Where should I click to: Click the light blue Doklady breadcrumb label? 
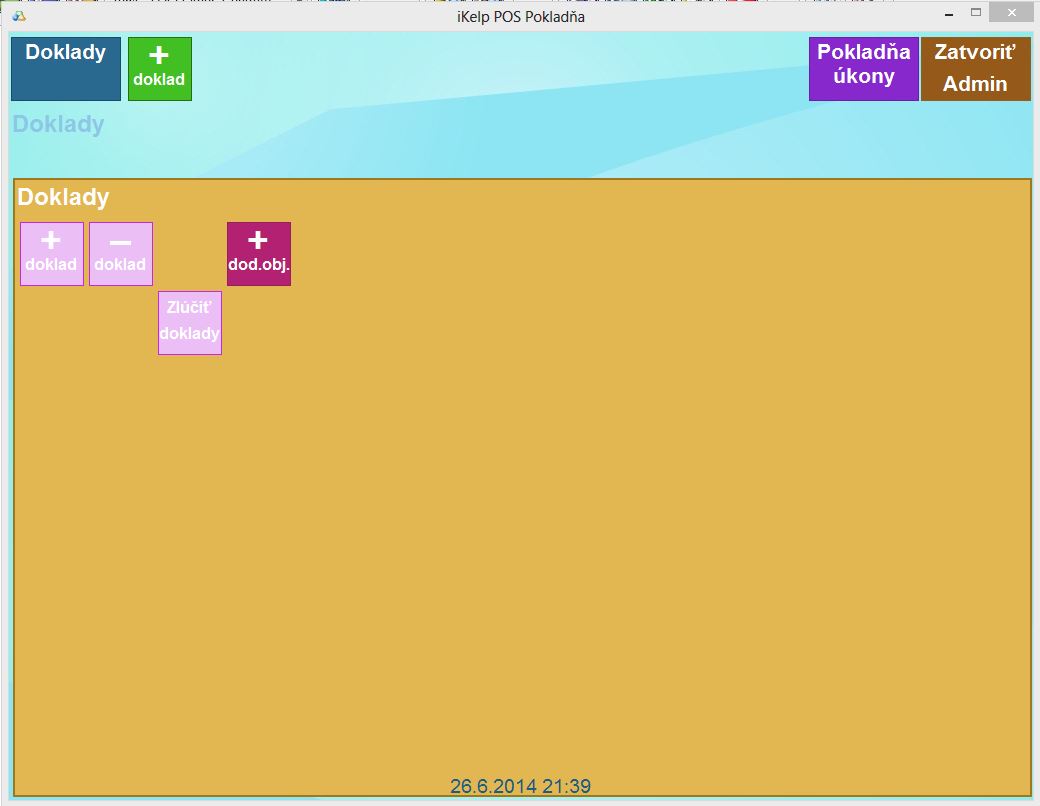tap(58, 125)
